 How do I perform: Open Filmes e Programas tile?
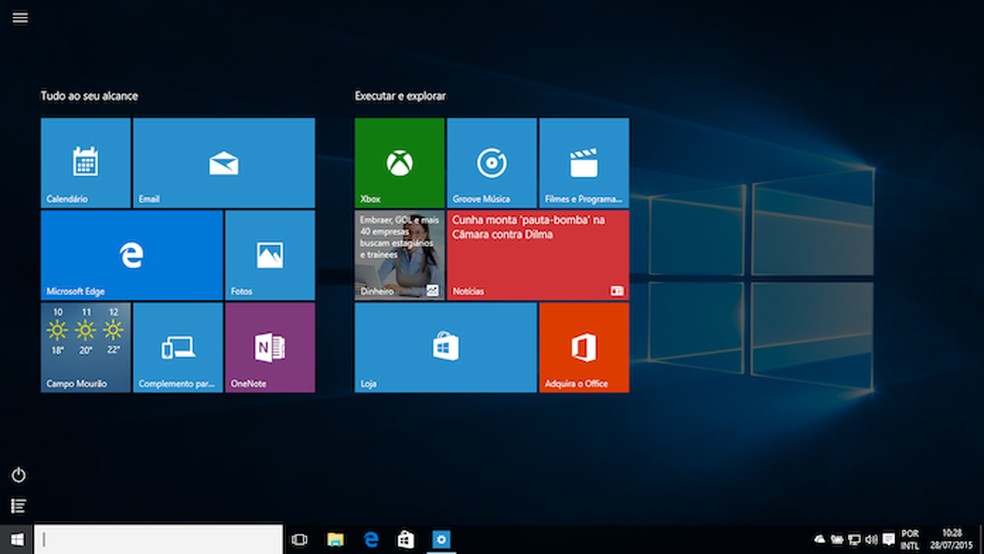583,162
